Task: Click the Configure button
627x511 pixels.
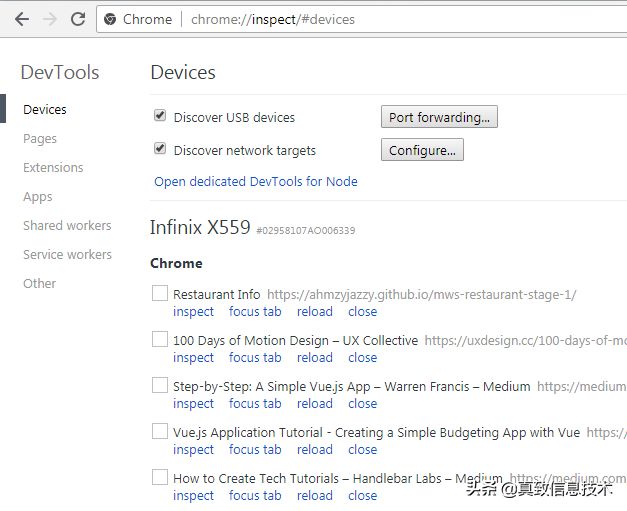Action: [x=422, y=150]
